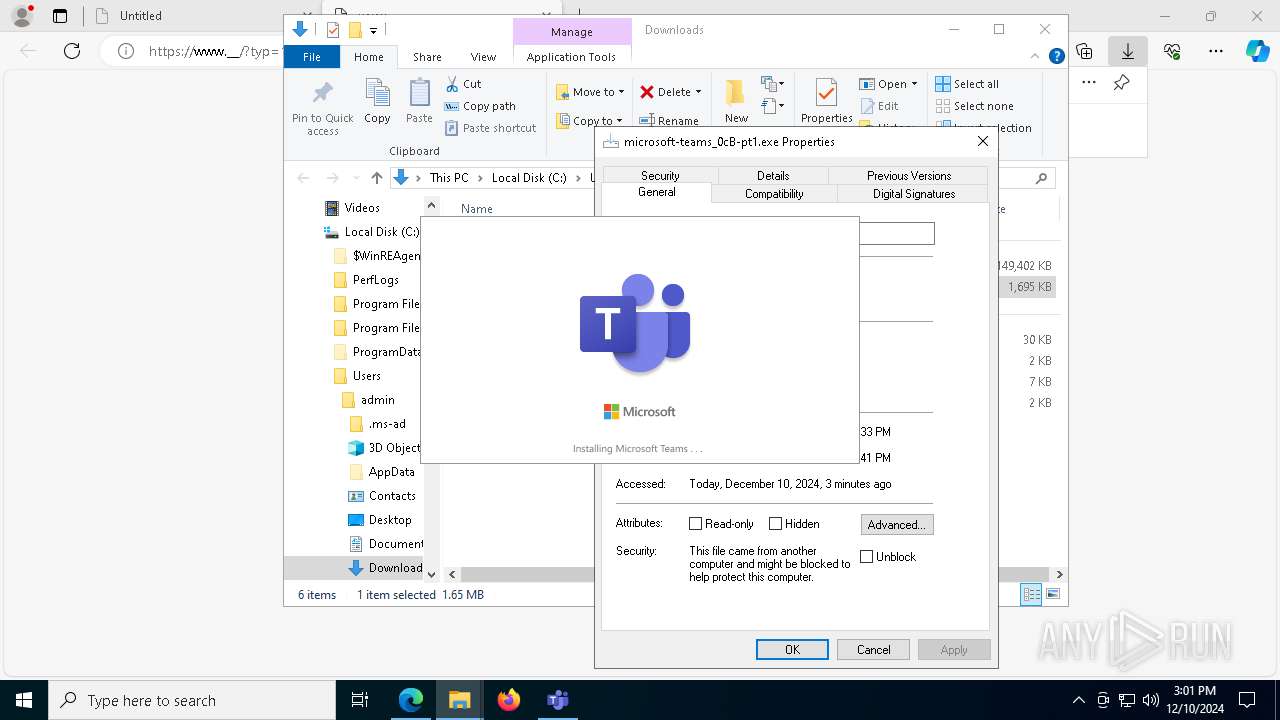
Task: Switch to the Share ribbon tab
Action: [427, 57]
